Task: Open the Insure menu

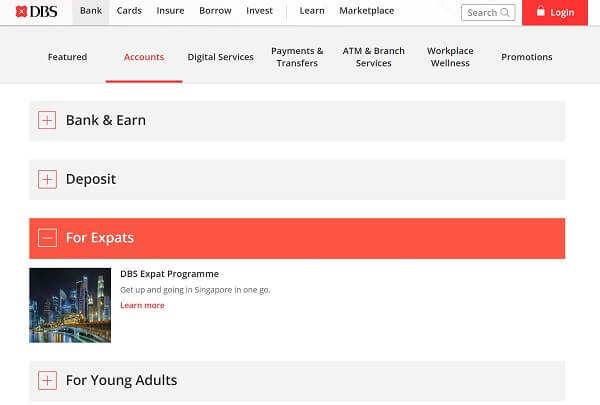Action: (170, 11)
